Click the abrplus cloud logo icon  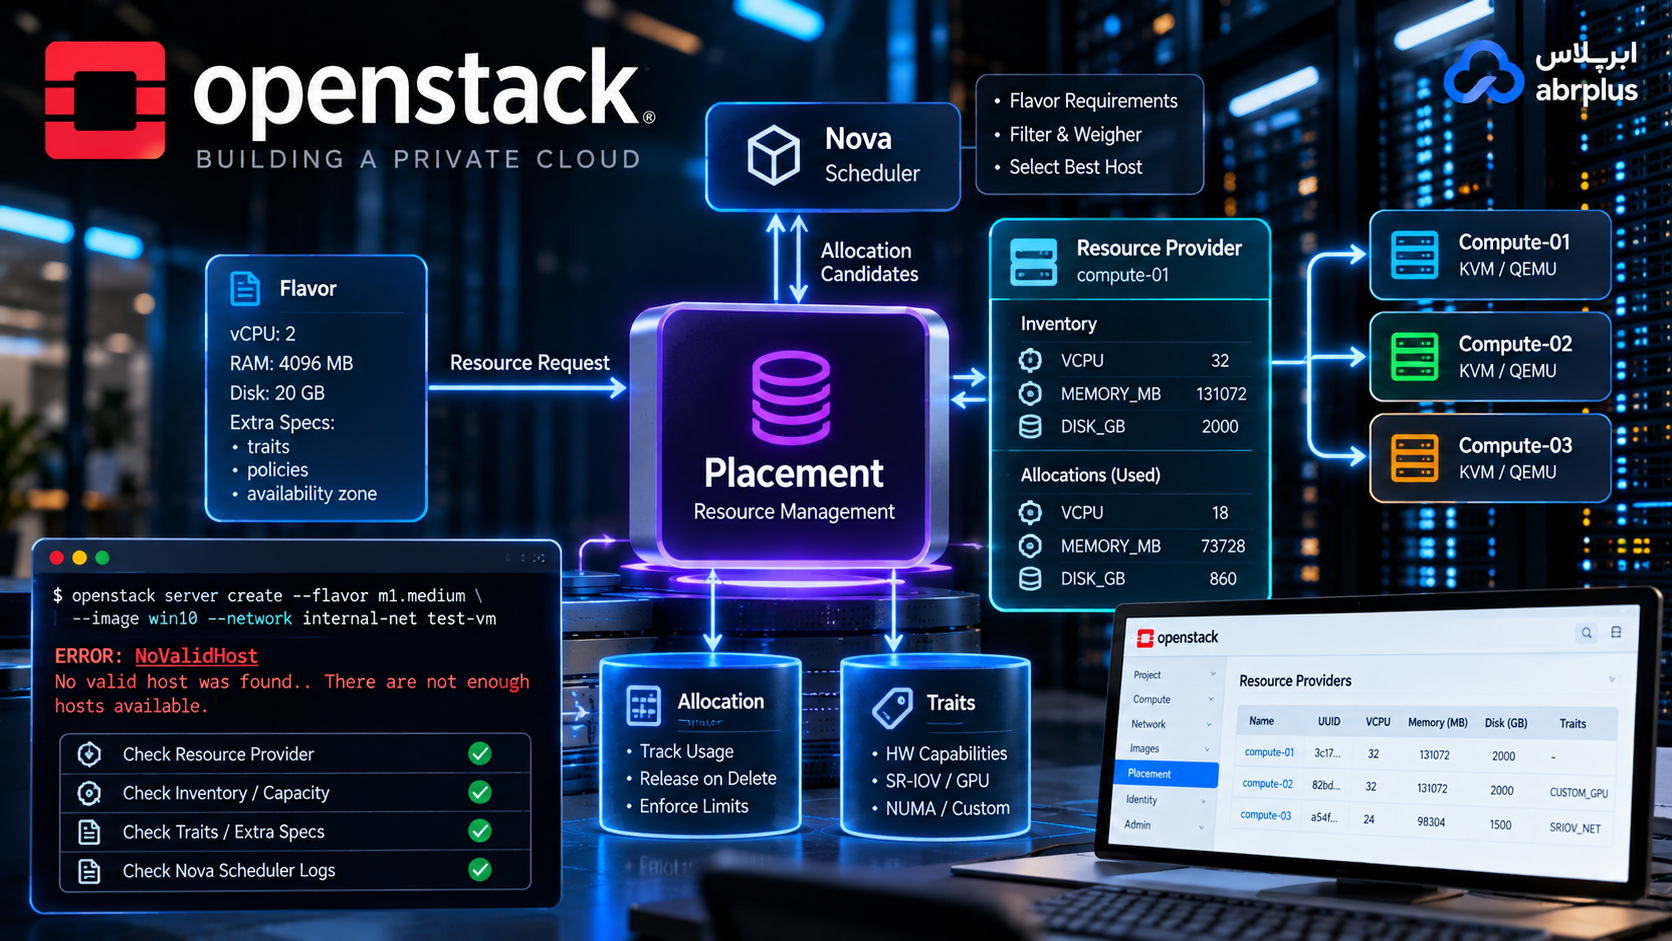coord(1484,72)
